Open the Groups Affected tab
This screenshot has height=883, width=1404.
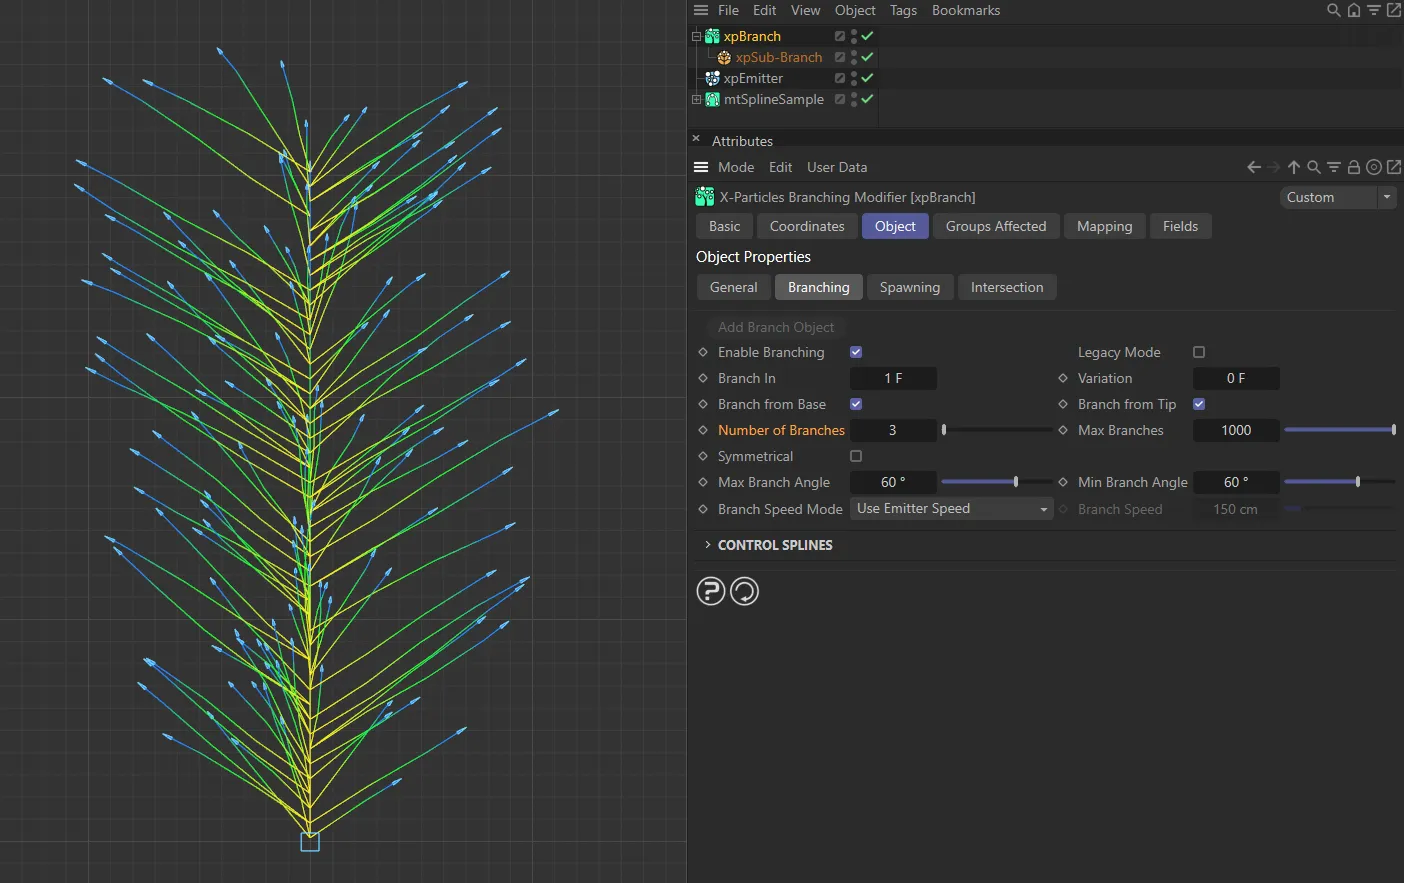995,226
